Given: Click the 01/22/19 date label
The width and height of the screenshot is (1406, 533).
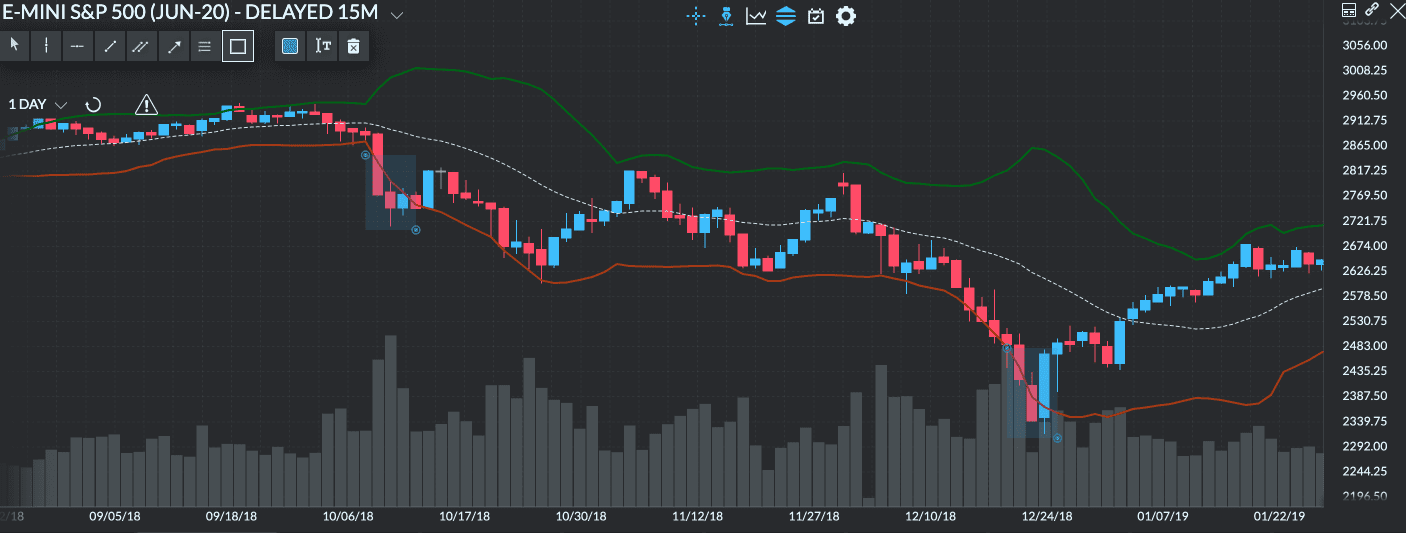Looking at the screenshot, I should pyautogui.click(x=1279, y=517).
